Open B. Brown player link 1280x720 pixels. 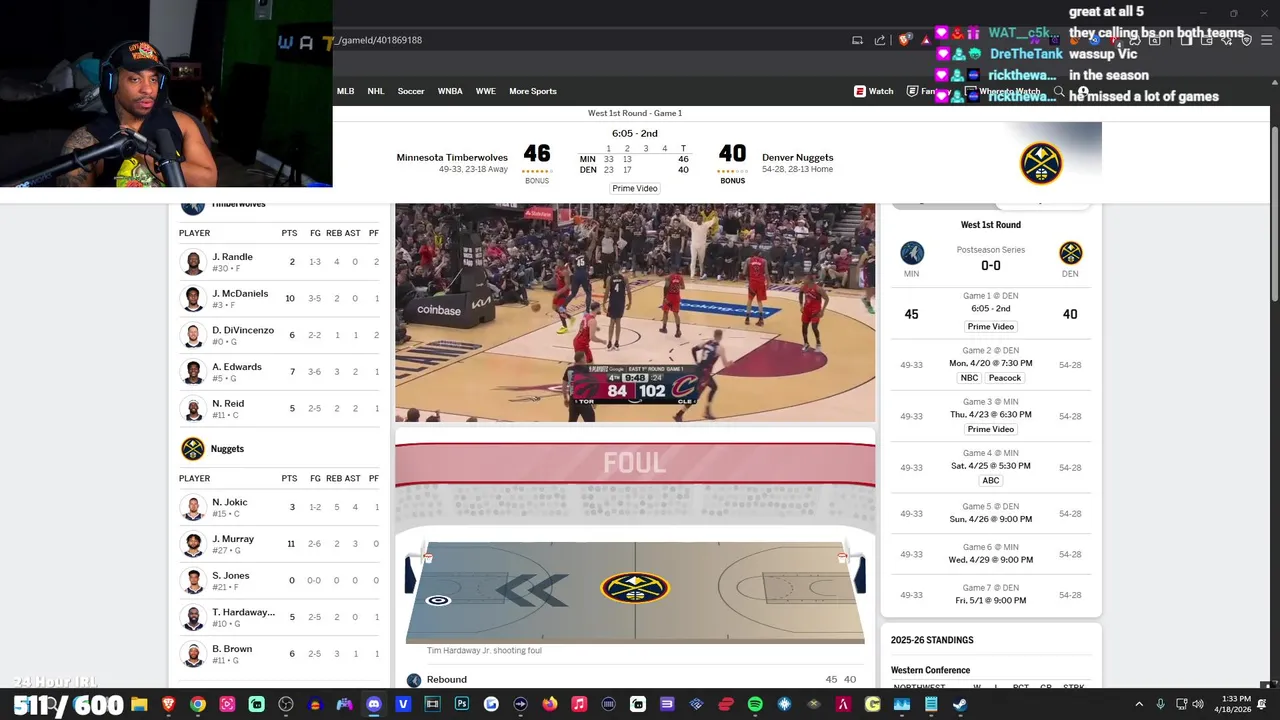point(232,648)
